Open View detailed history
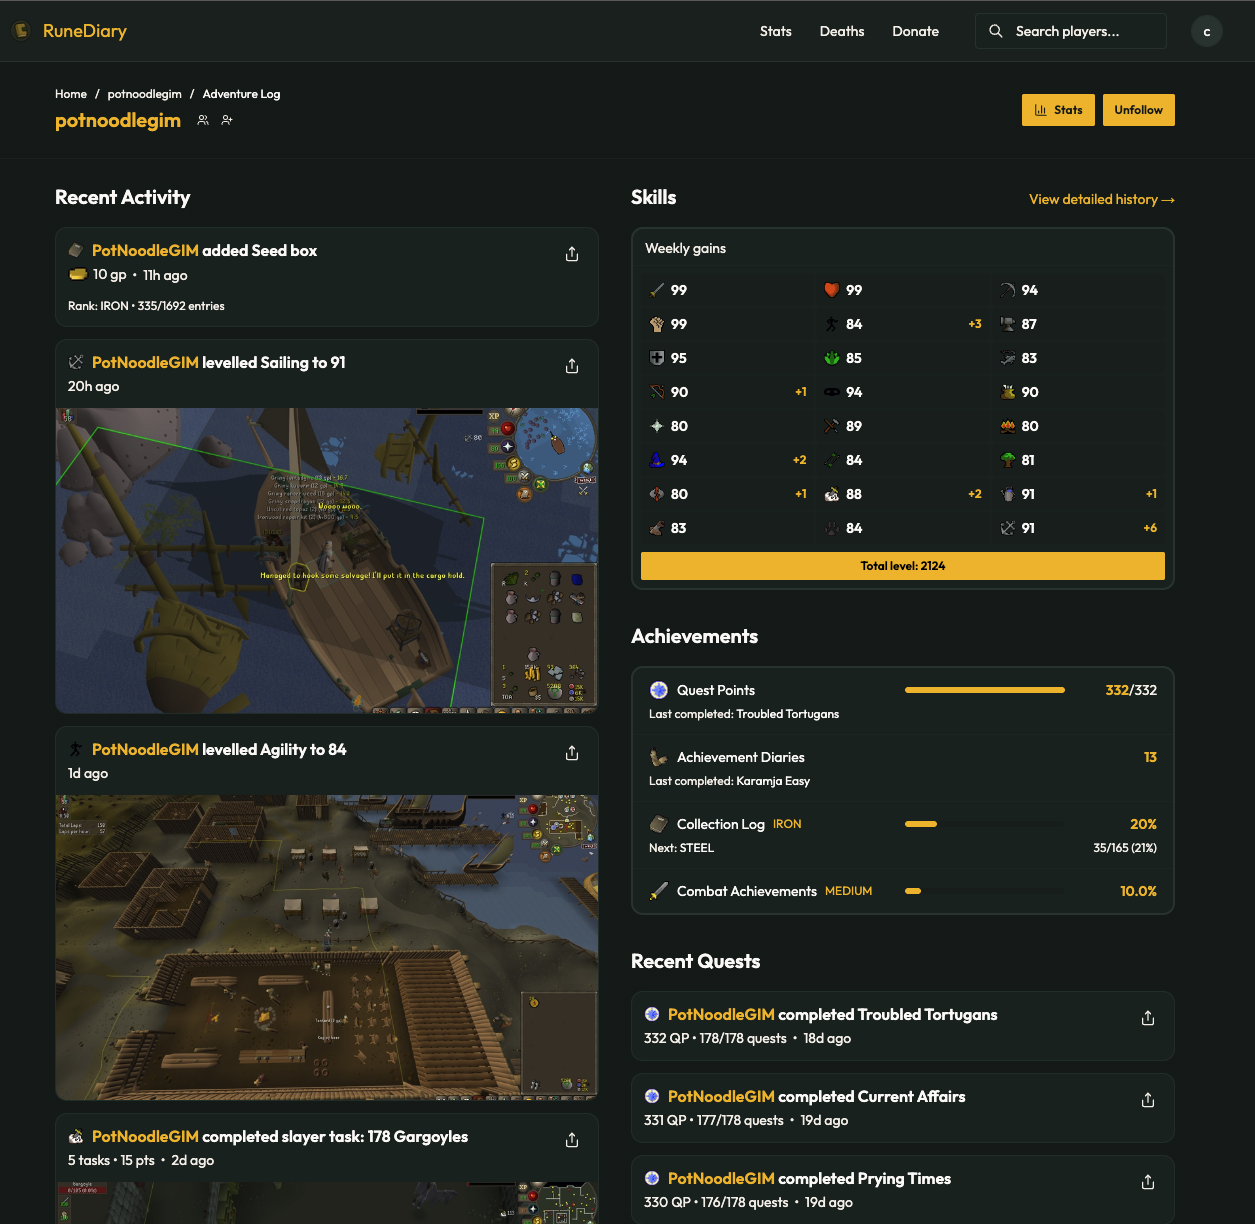 tap(1100, 199)
